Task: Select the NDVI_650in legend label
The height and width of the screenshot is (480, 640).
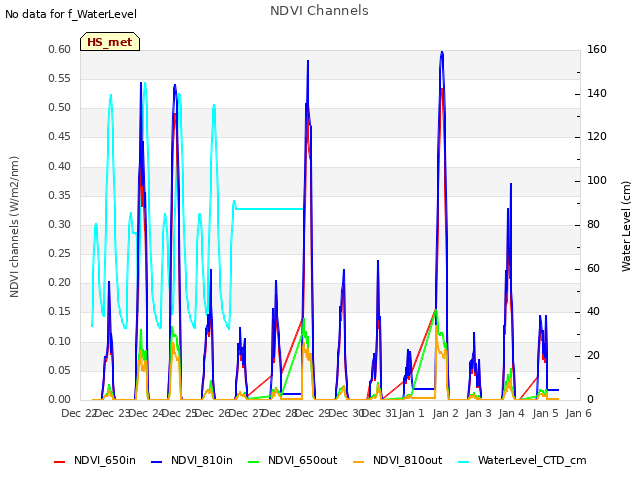Action: coord(105,460)
